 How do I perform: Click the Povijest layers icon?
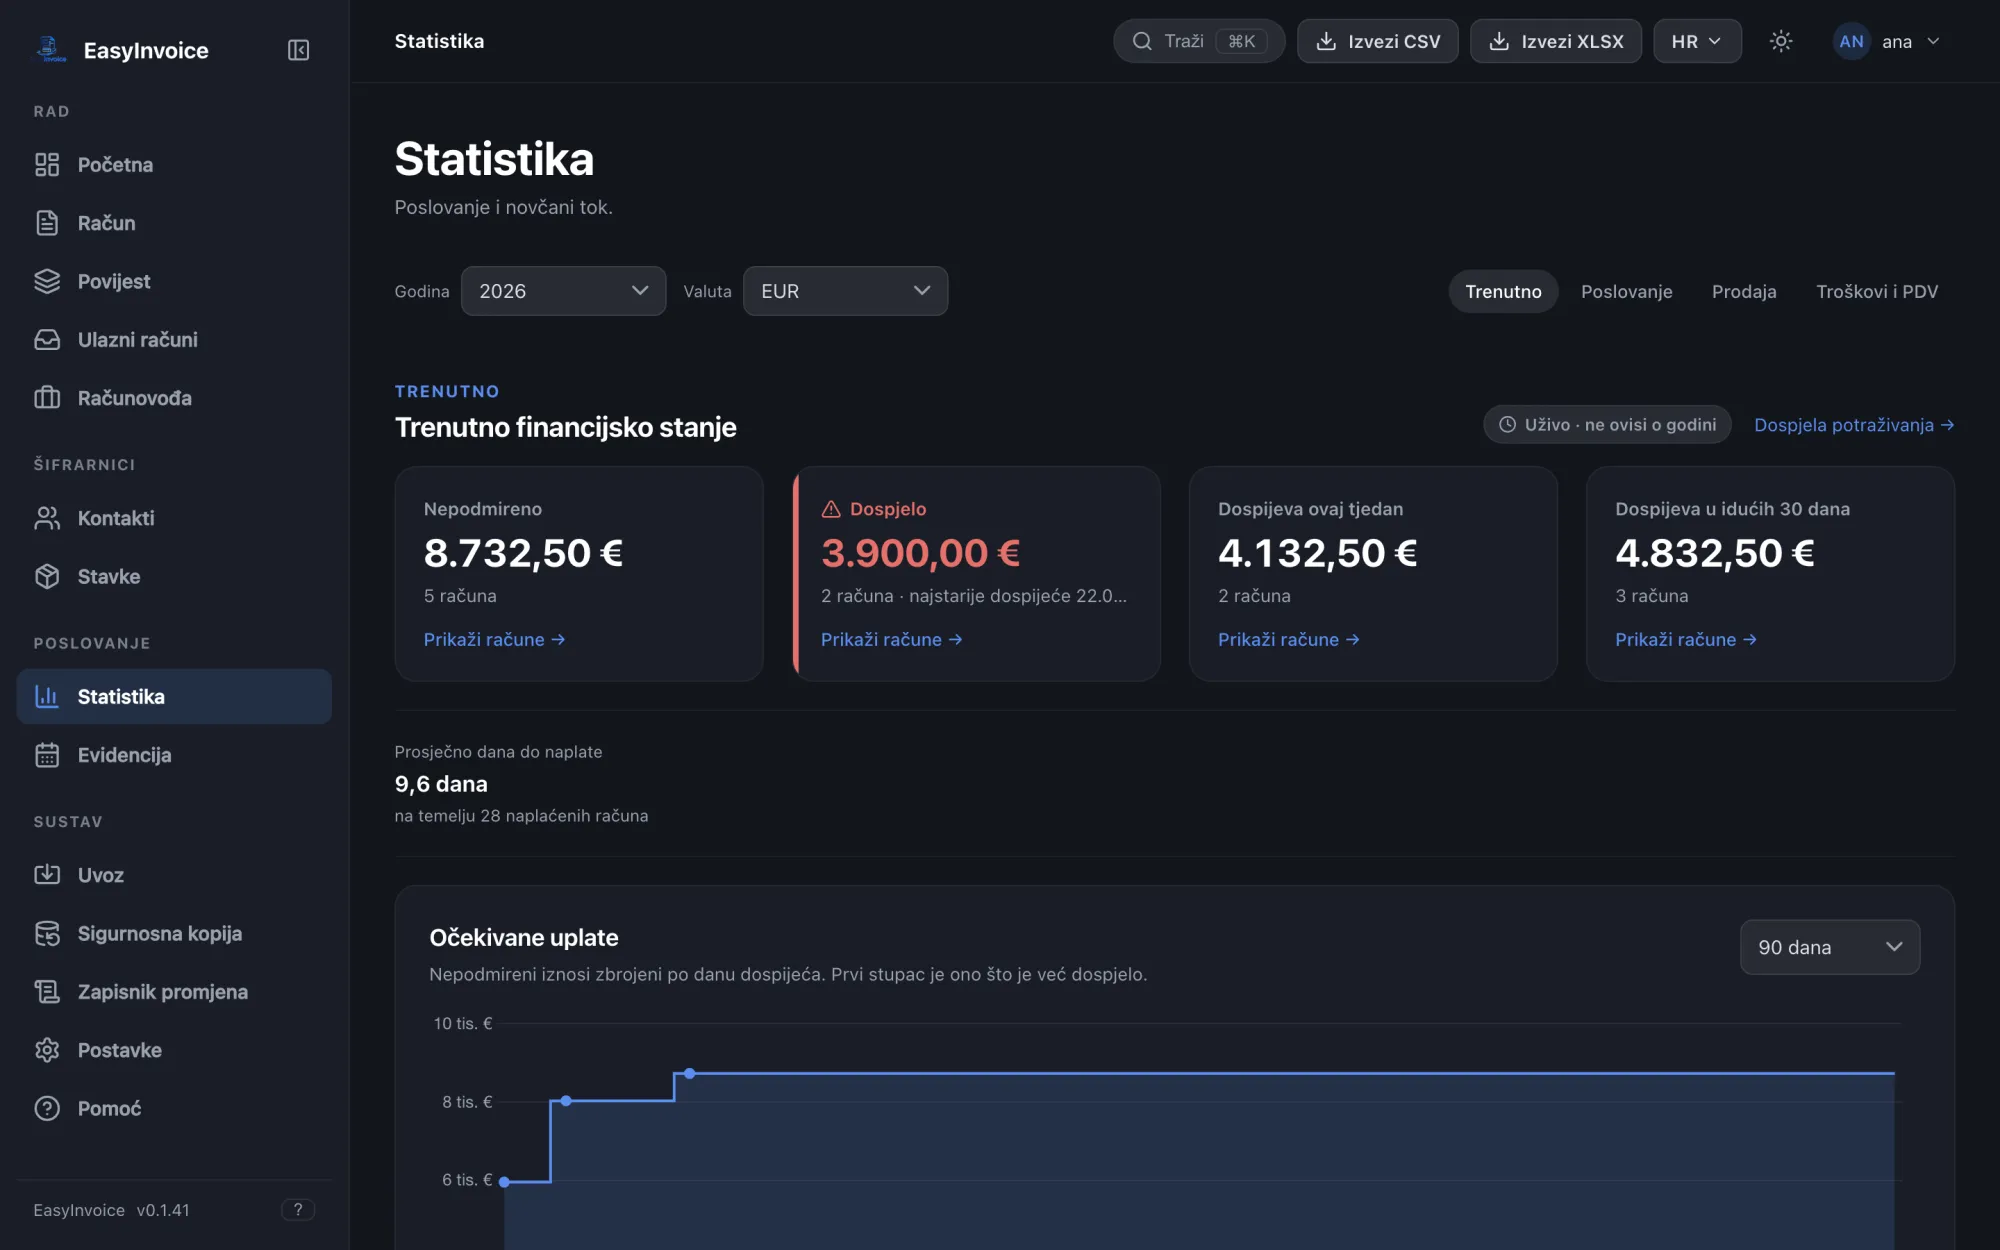coord(47,281)
